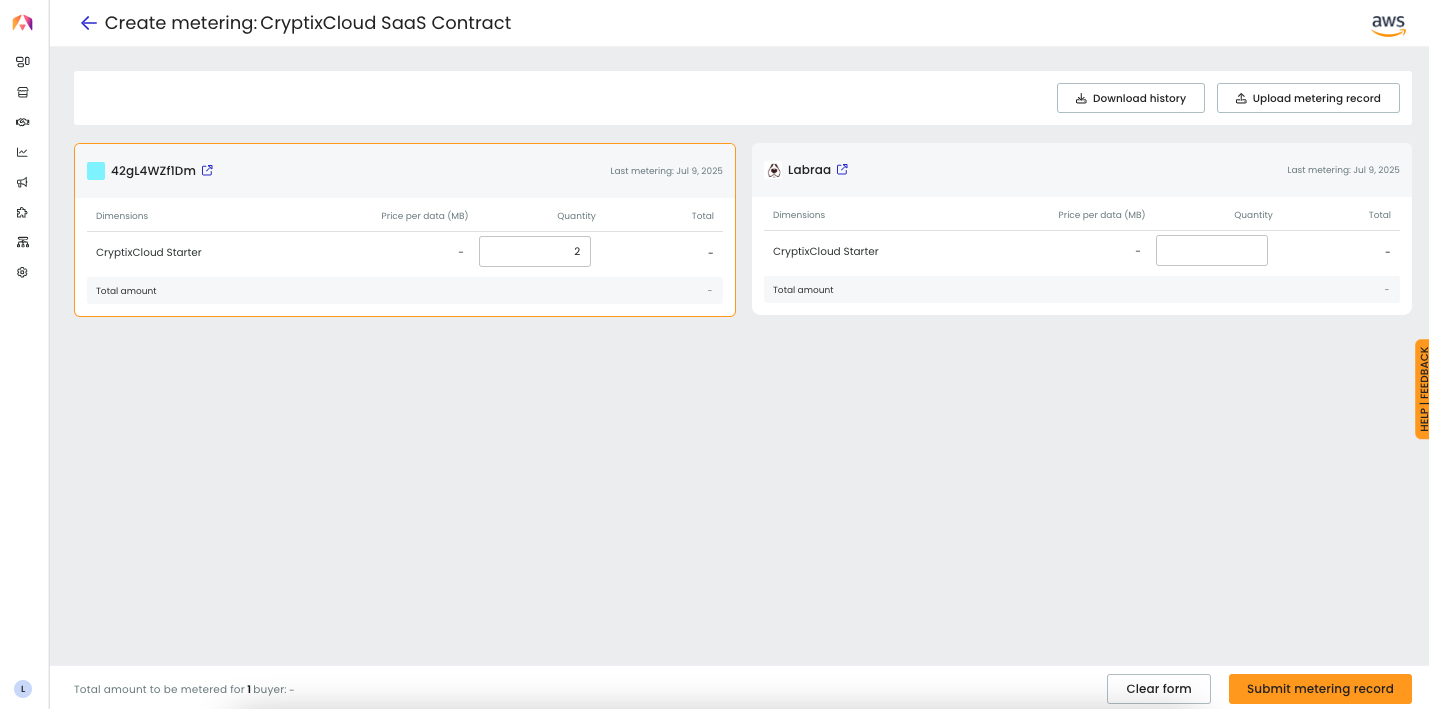
Task: Open the Help | Feedback side tab
Action: tap(1422, 389)
